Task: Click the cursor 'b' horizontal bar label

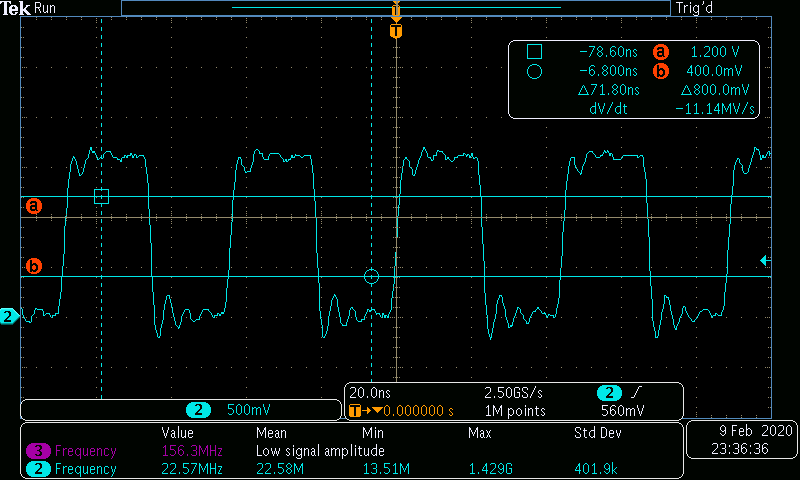Action: point(34,266)
